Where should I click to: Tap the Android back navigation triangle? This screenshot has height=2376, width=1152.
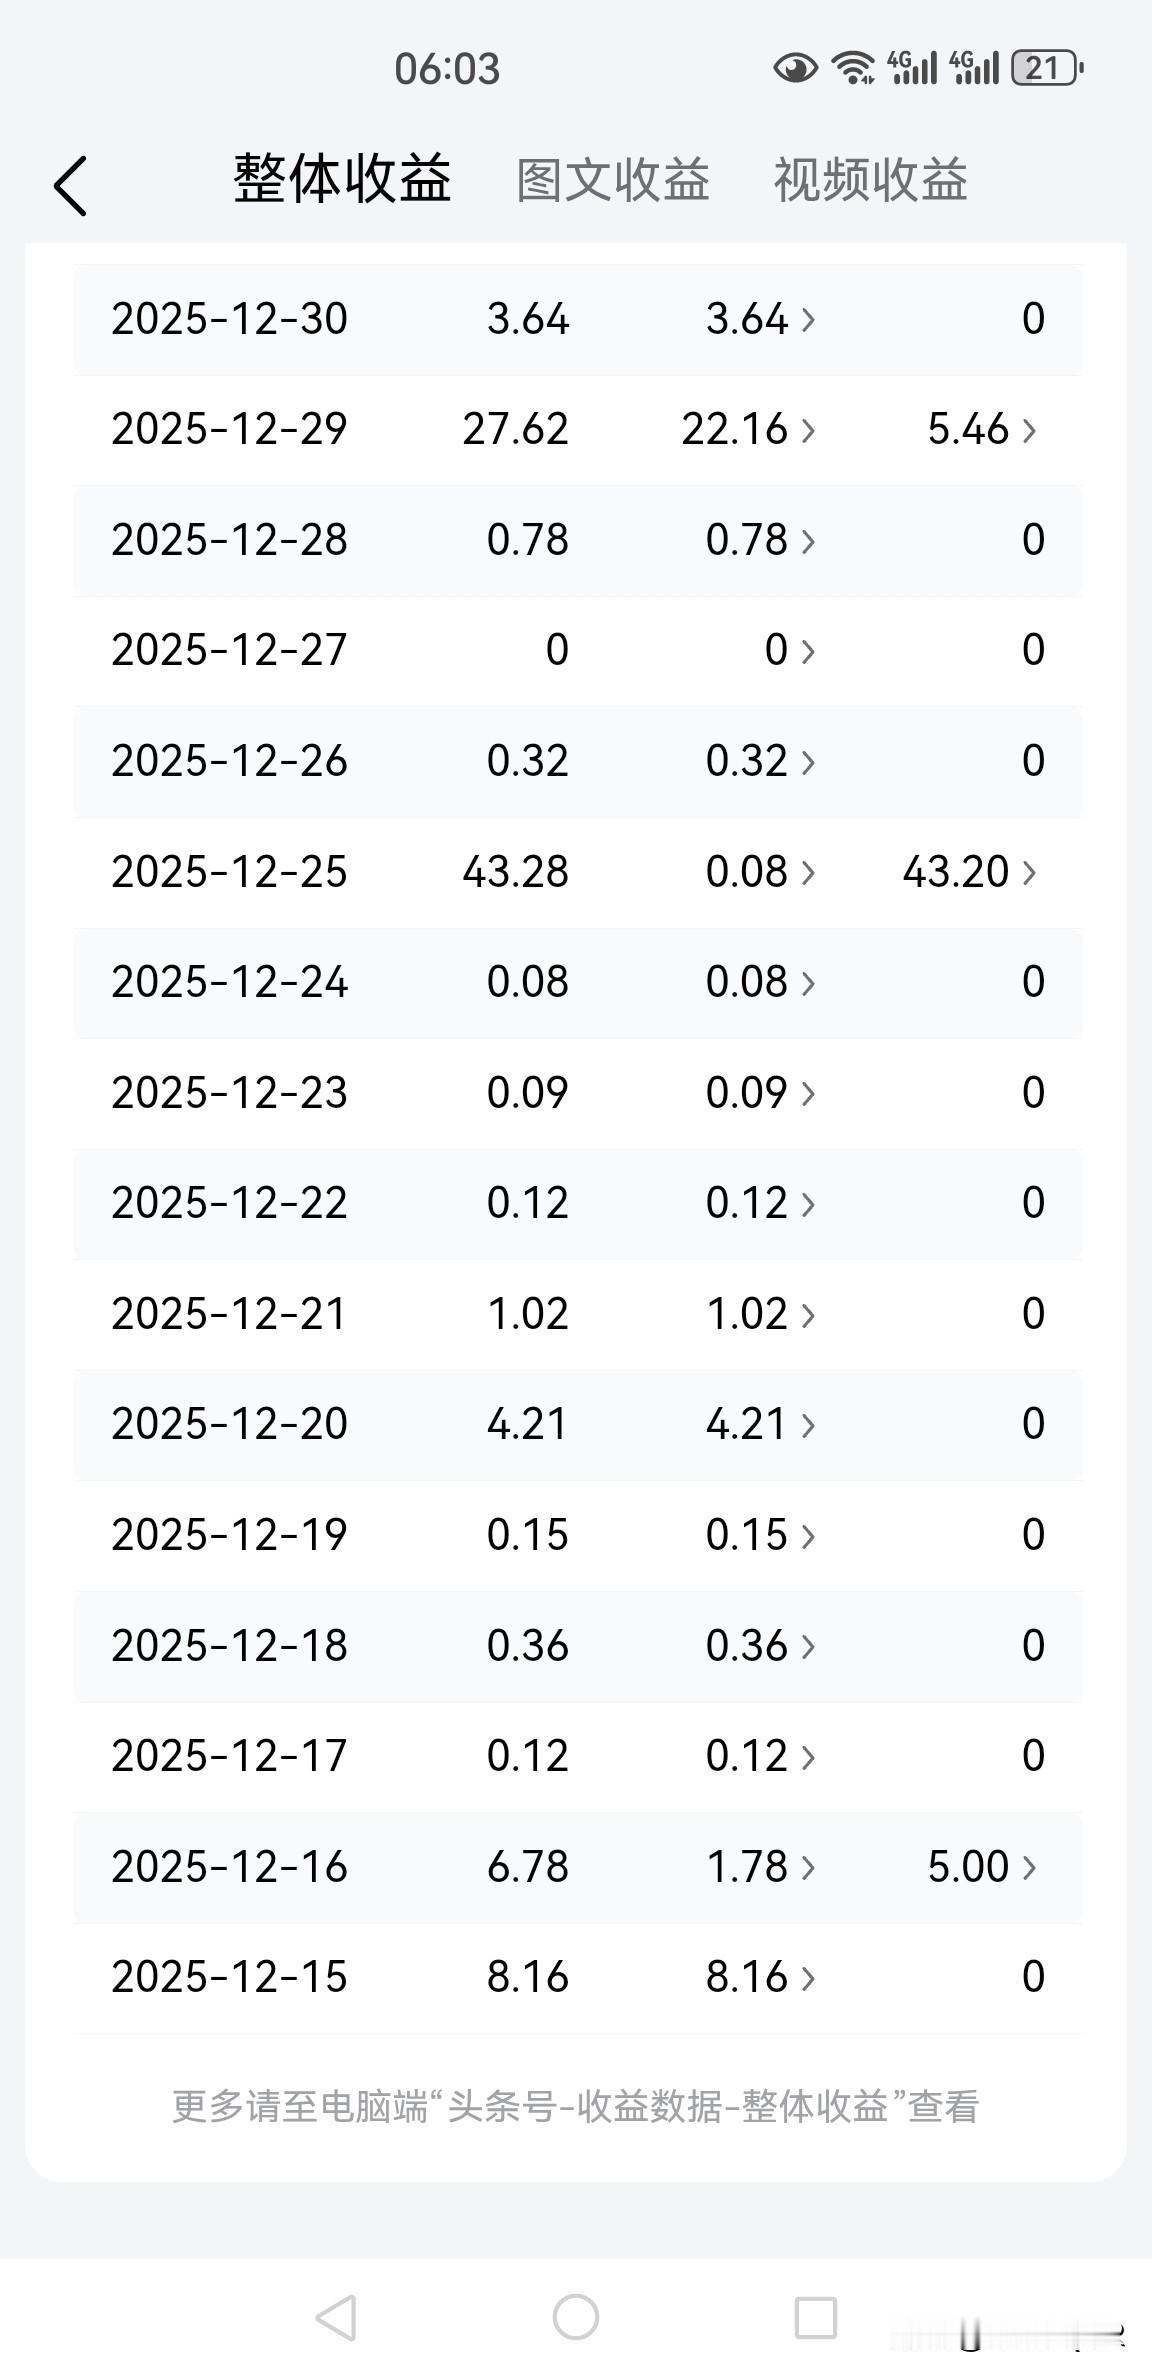pyautogui.click(x=336, y=2317)
